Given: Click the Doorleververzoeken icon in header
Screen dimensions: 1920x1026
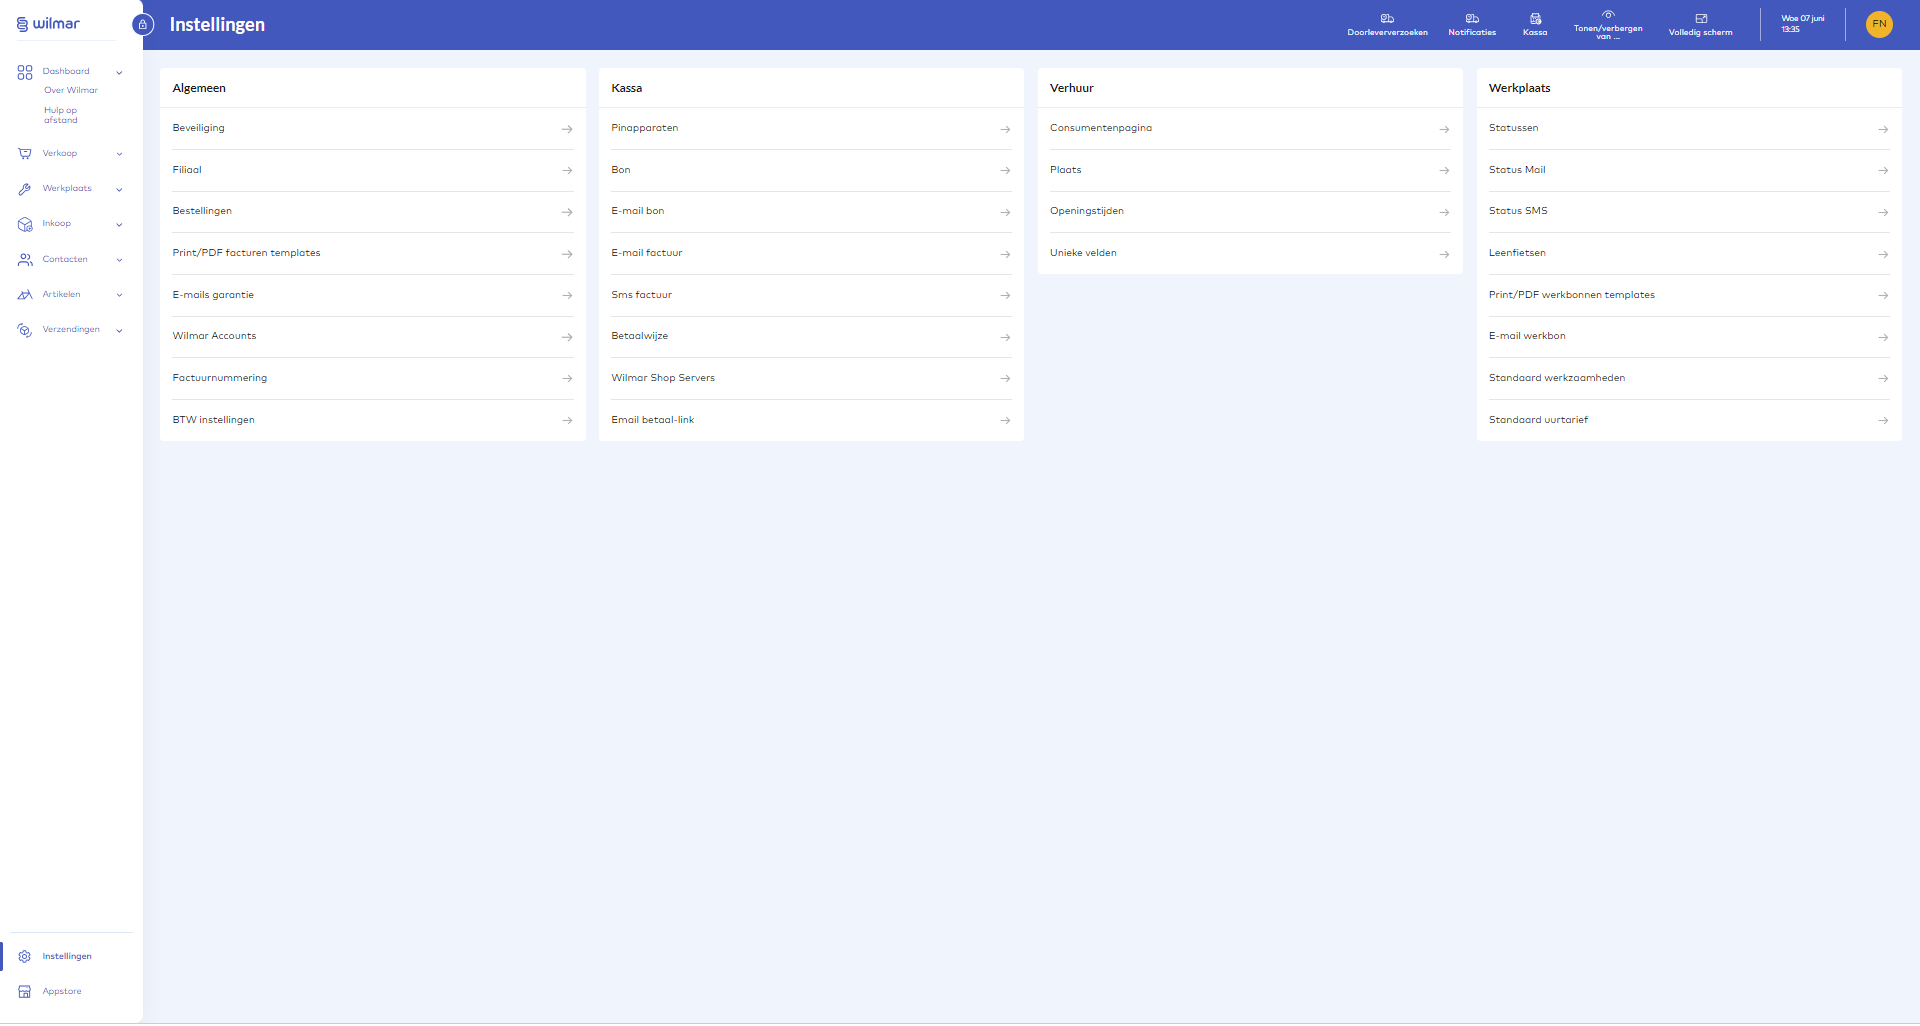Looking at the screenshot, I should pyautogui.click(x=1387, y=19).
